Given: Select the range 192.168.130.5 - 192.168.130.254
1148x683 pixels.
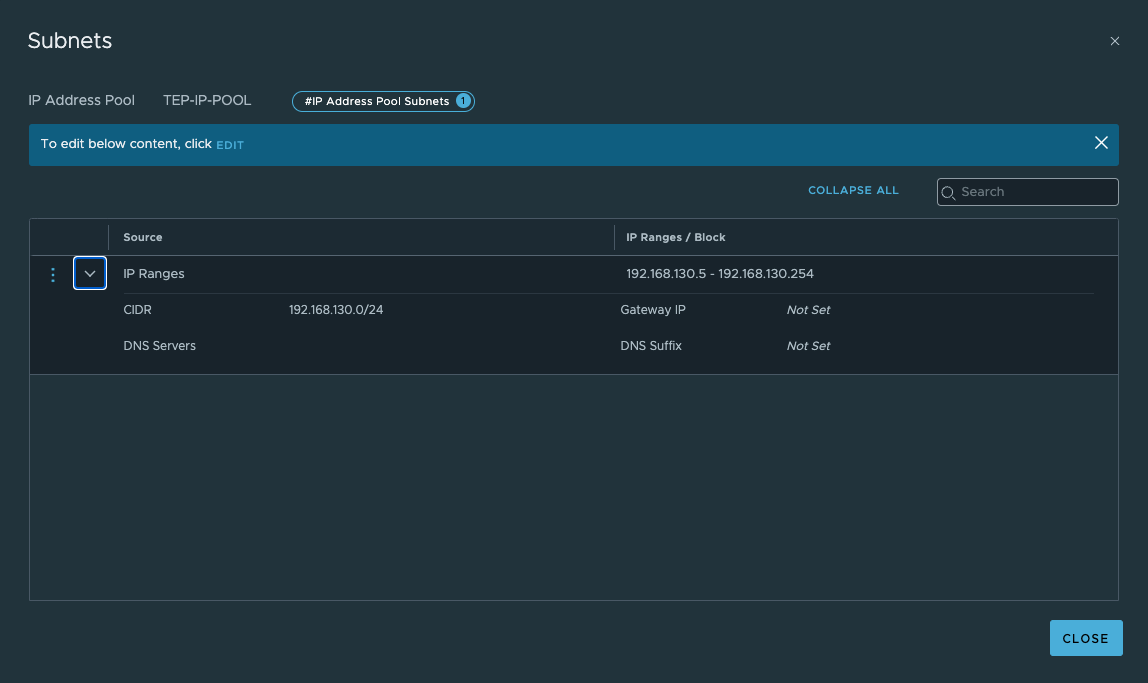Looking at the screenshot, I should (x=720, y=274).
